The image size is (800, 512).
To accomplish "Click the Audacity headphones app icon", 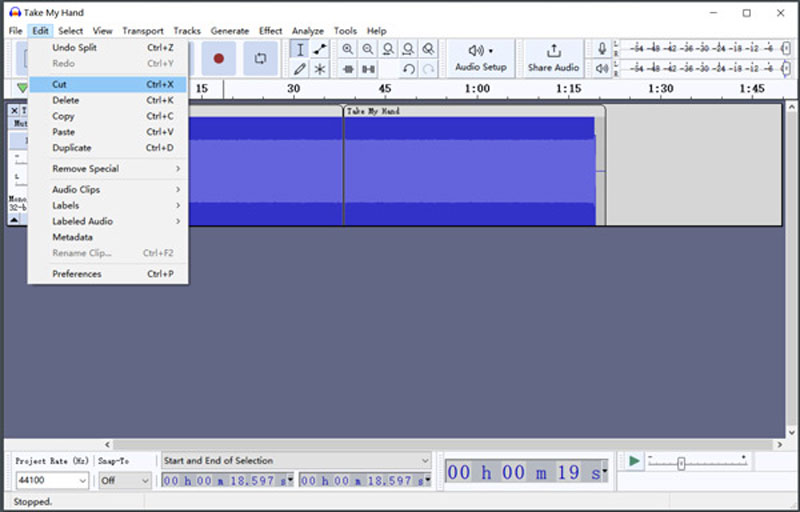I will click(15, 12).
